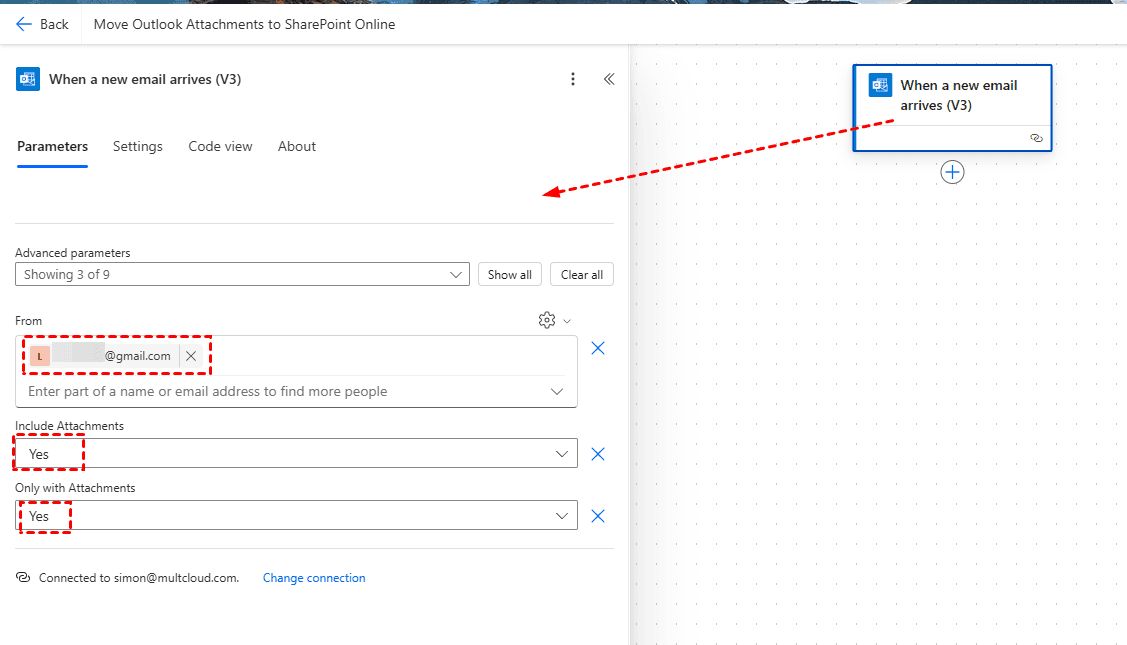Image resolution: width=1127 pixels, height=645 pixels.
Task: Click the Change connection link
Action: tap(314, 578)
